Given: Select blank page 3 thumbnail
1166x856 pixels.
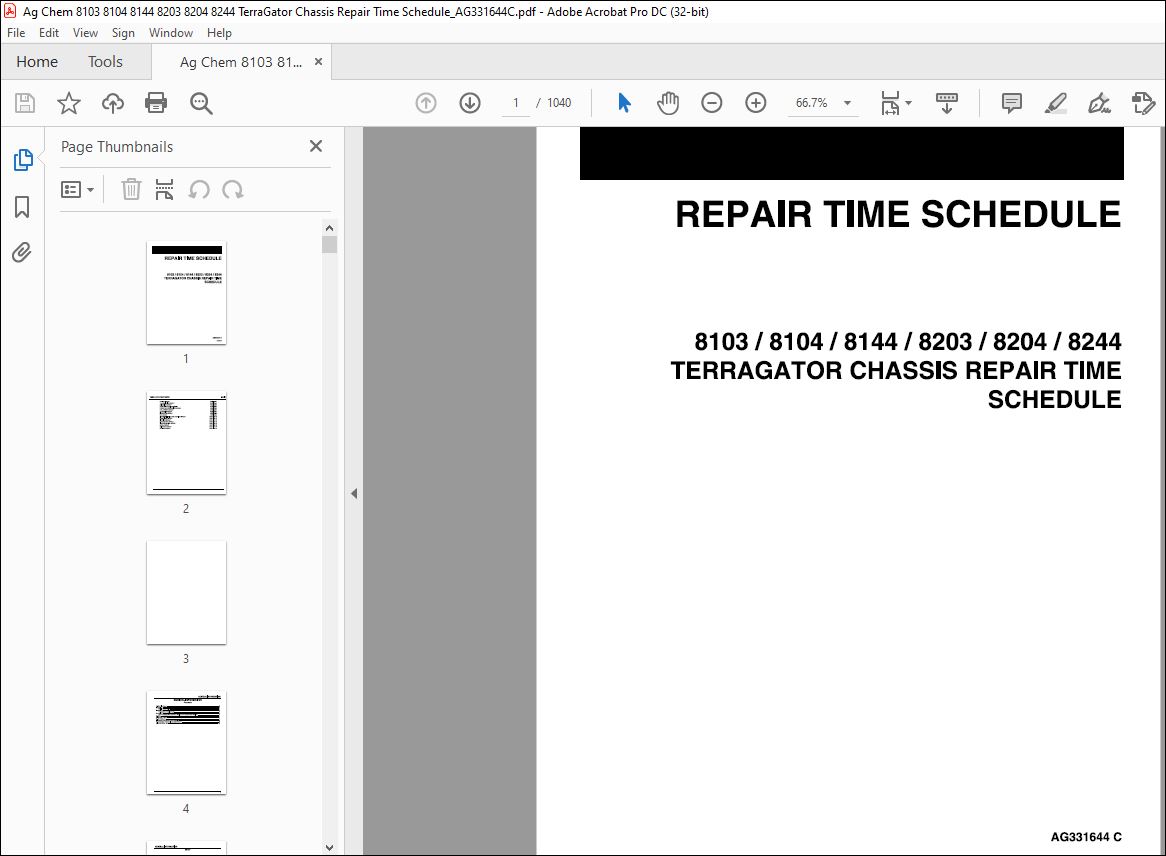Looking at the screenshot, I should click(187, 593).
